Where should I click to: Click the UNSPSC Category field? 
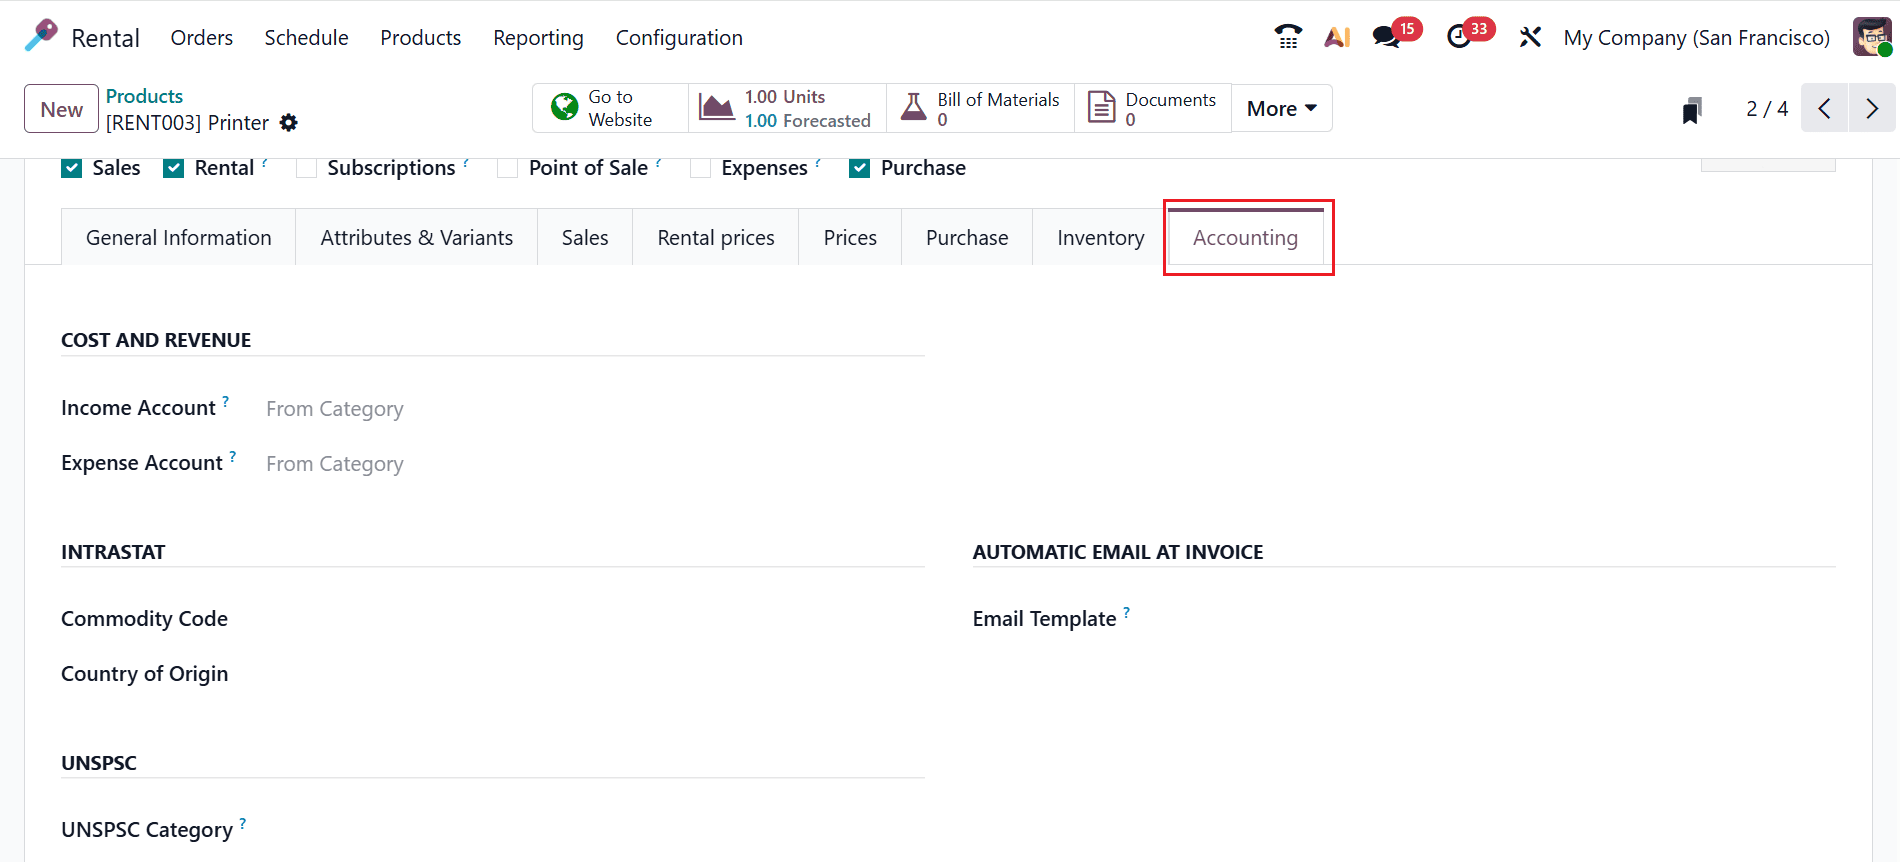click(x=595, y=830)
